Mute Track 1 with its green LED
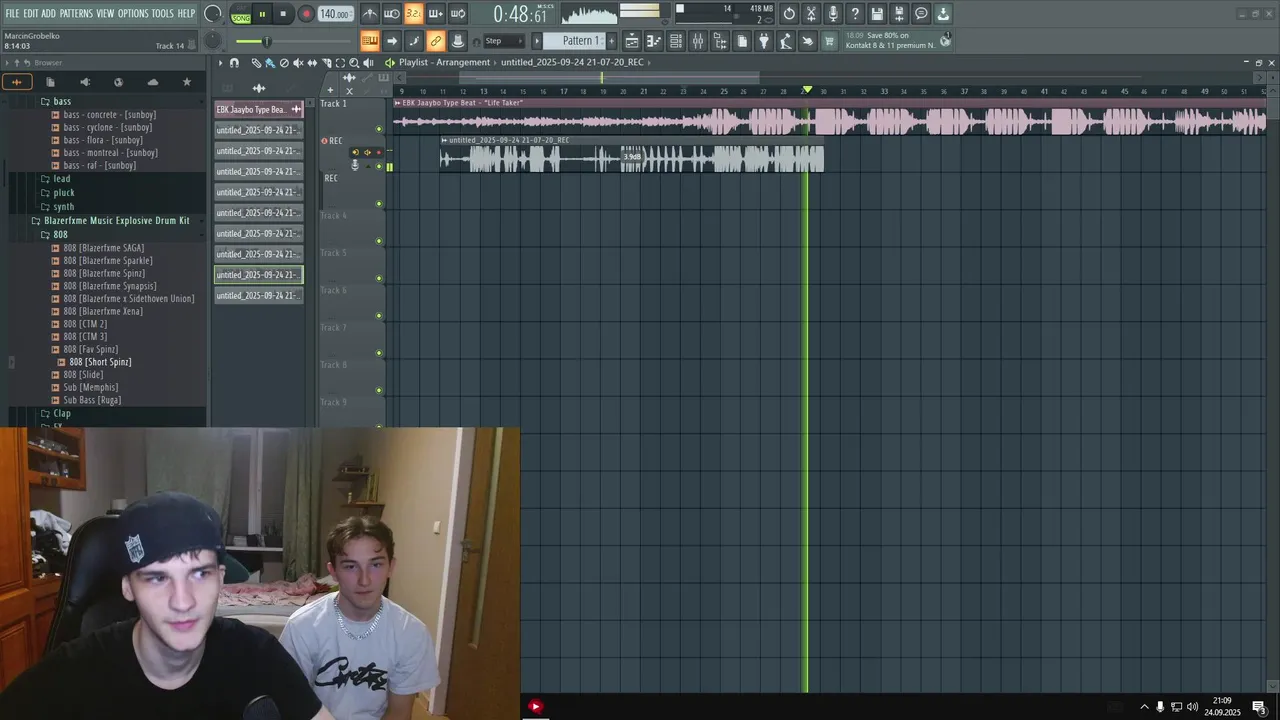 tap(379, 129)
